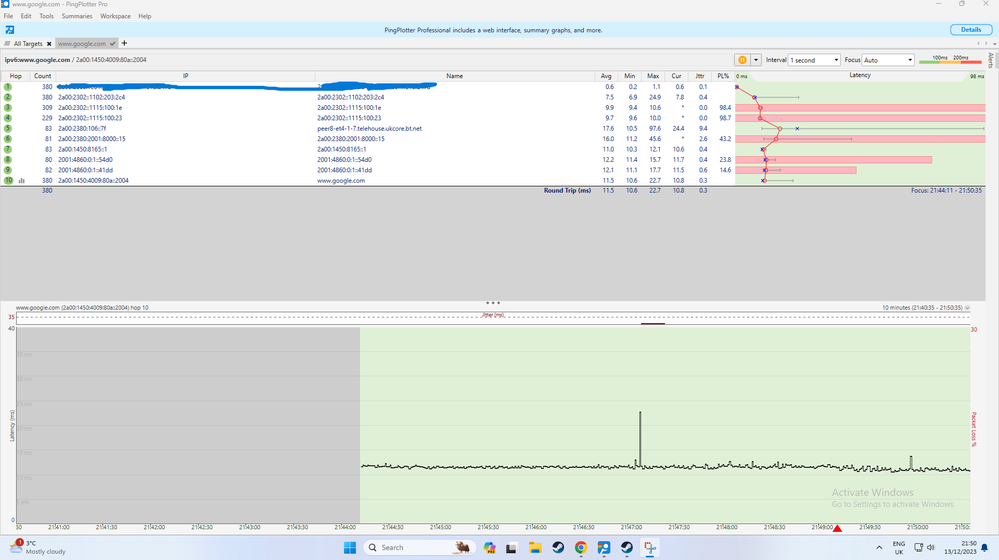Image resolution: width=999 pixels, height=560 pixels.
Task: Sort by the PL% column header
Action: click(723, 76)
